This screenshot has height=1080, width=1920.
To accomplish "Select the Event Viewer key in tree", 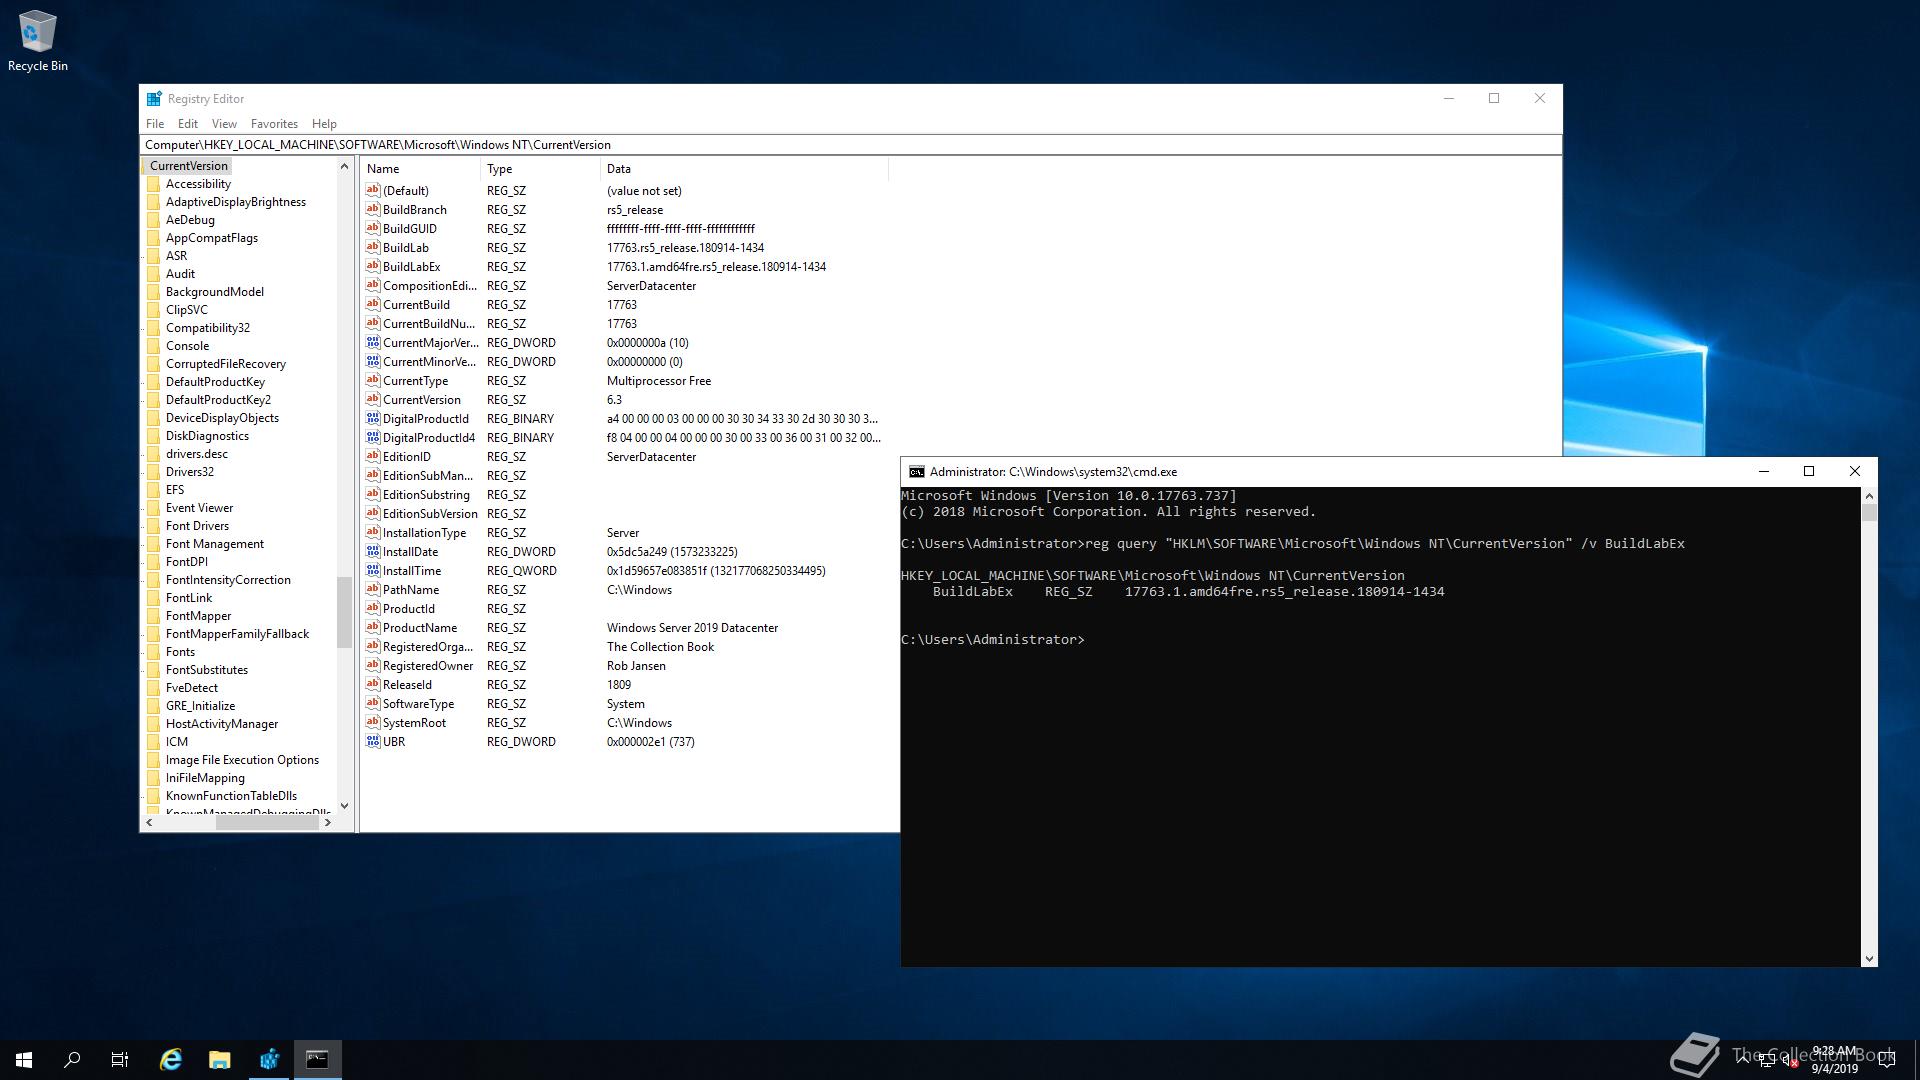I will (199, 508).
